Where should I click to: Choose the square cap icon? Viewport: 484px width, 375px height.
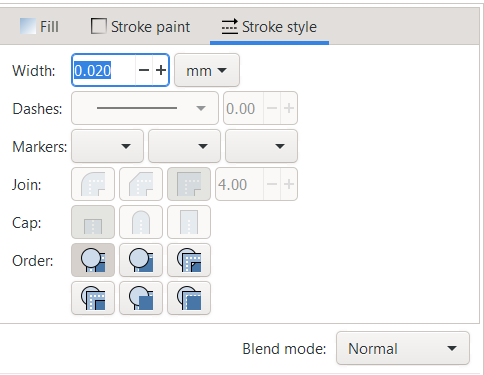coord(189,222)
